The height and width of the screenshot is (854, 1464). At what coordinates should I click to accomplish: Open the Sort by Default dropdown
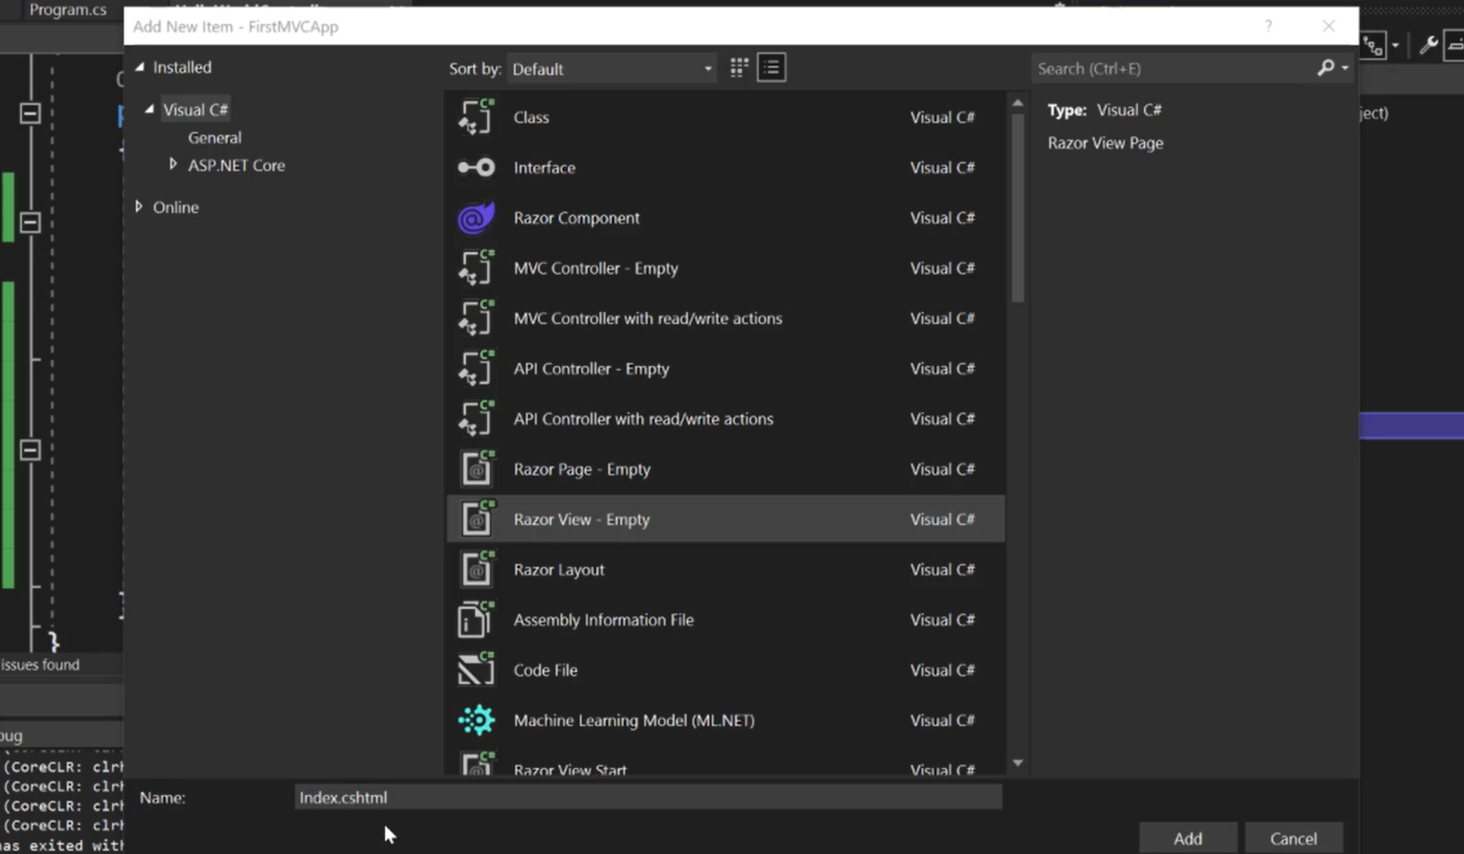(x=612, y=69)
